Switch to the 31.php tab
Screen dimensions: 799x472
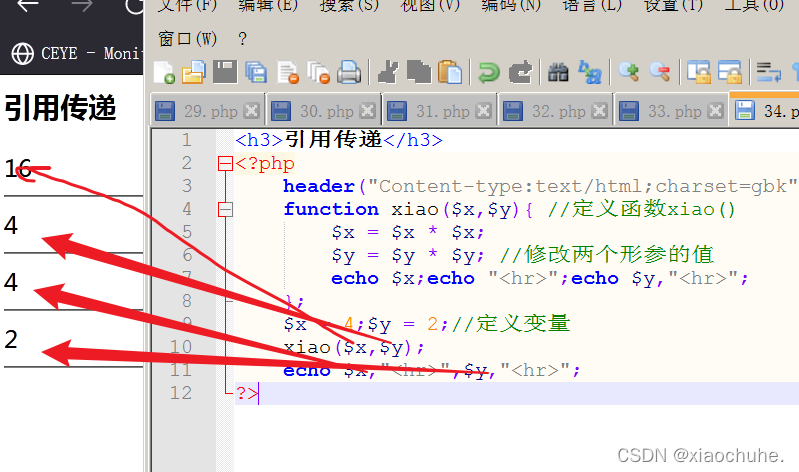(x=442, y=111)
